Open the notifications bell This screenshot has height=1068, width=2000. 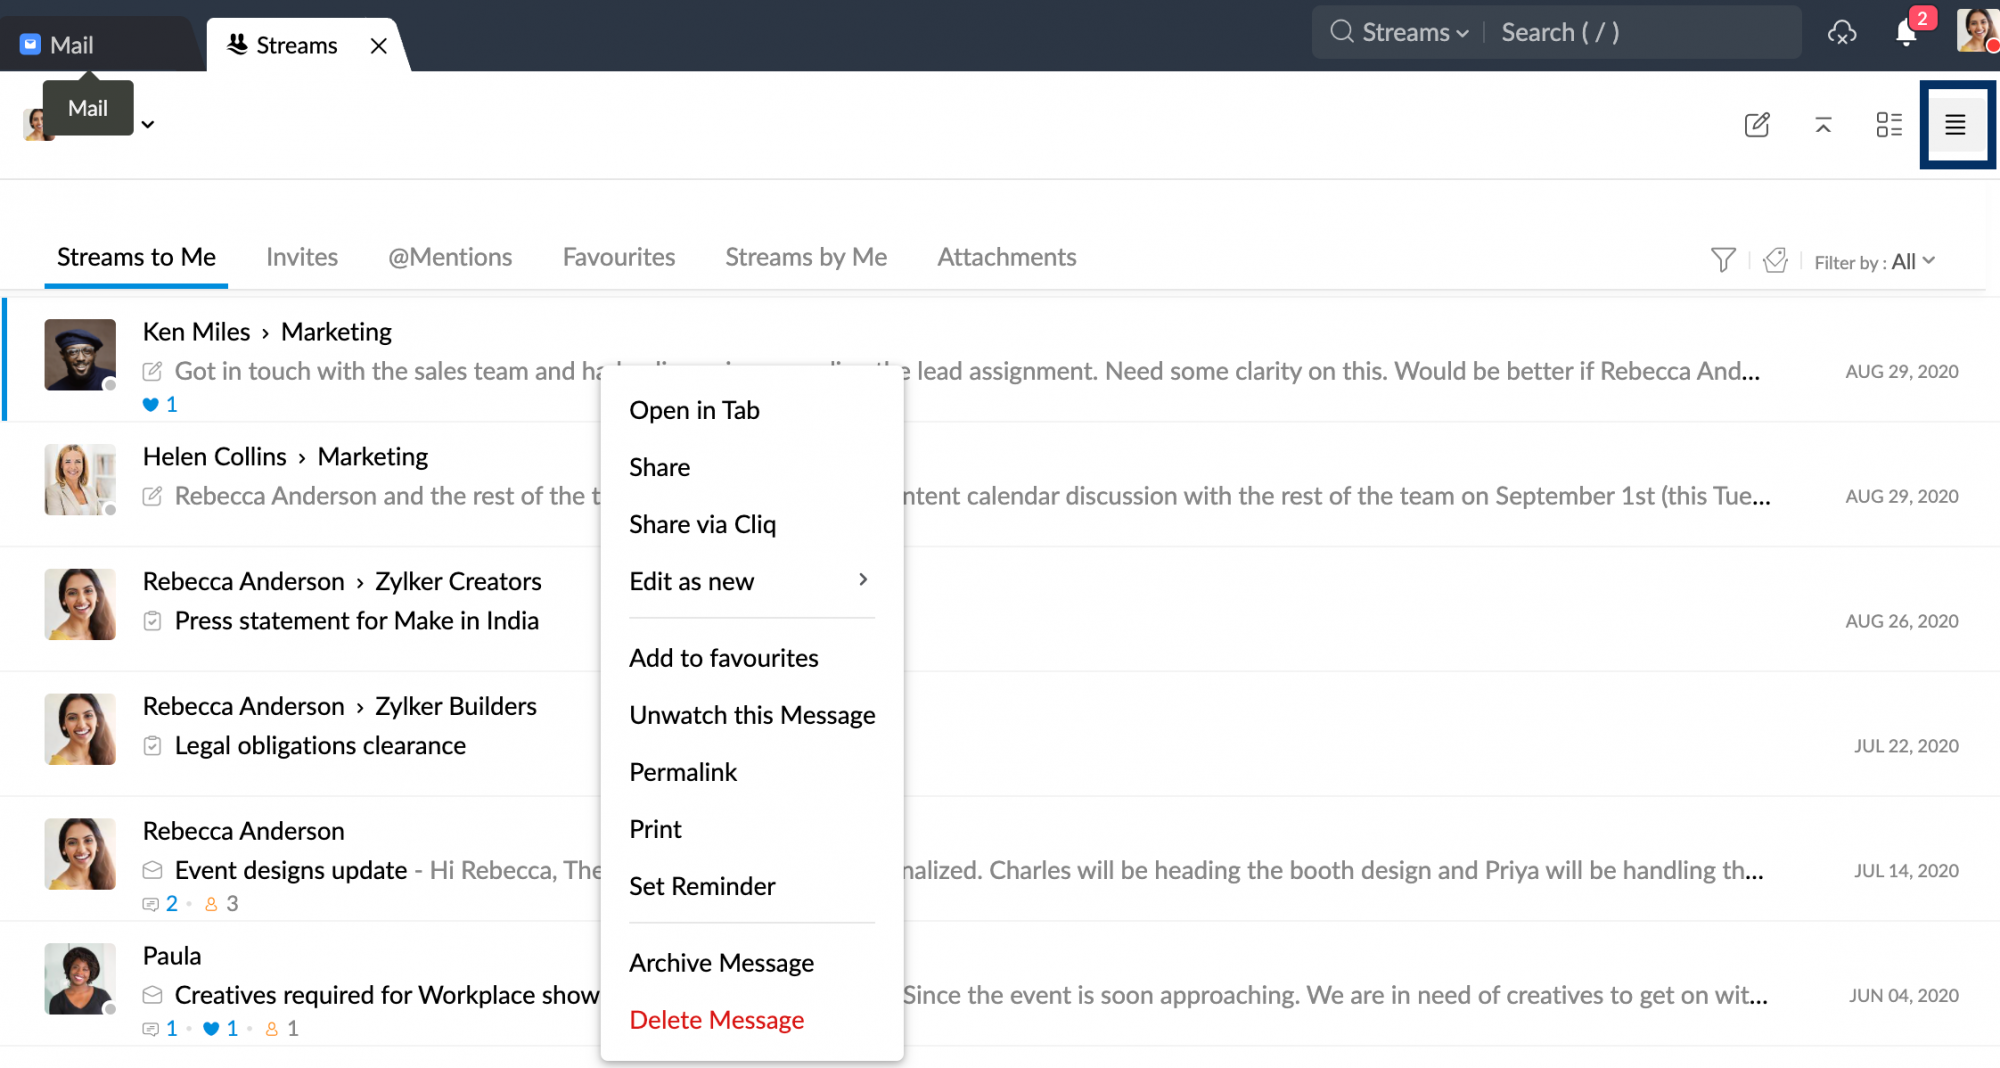[x=1906, y=34]
